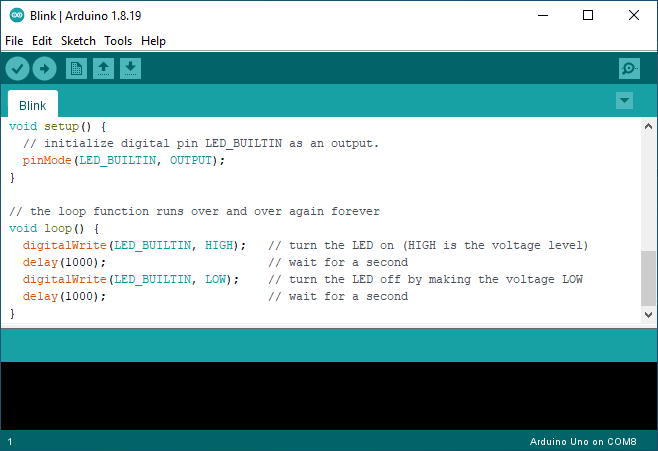Click the Verify sketch checkmark icon

(x=18, y=68)
